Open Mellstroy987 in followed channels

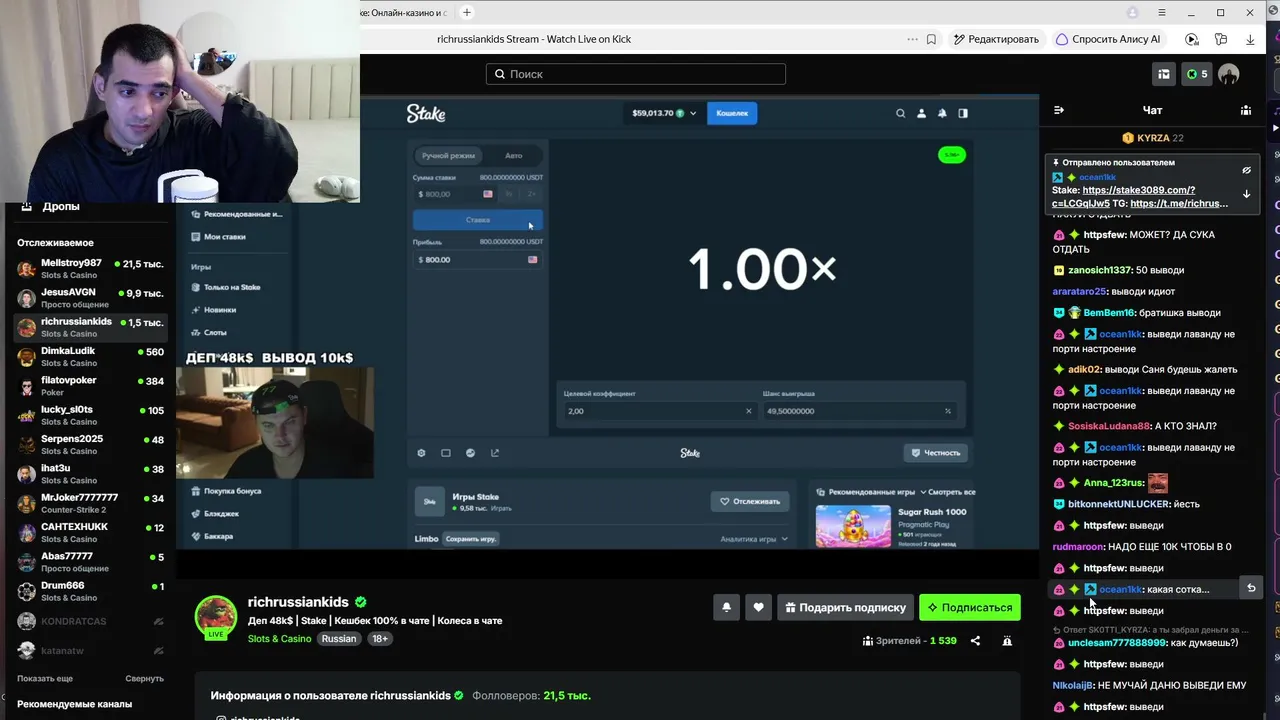point(90,268)
